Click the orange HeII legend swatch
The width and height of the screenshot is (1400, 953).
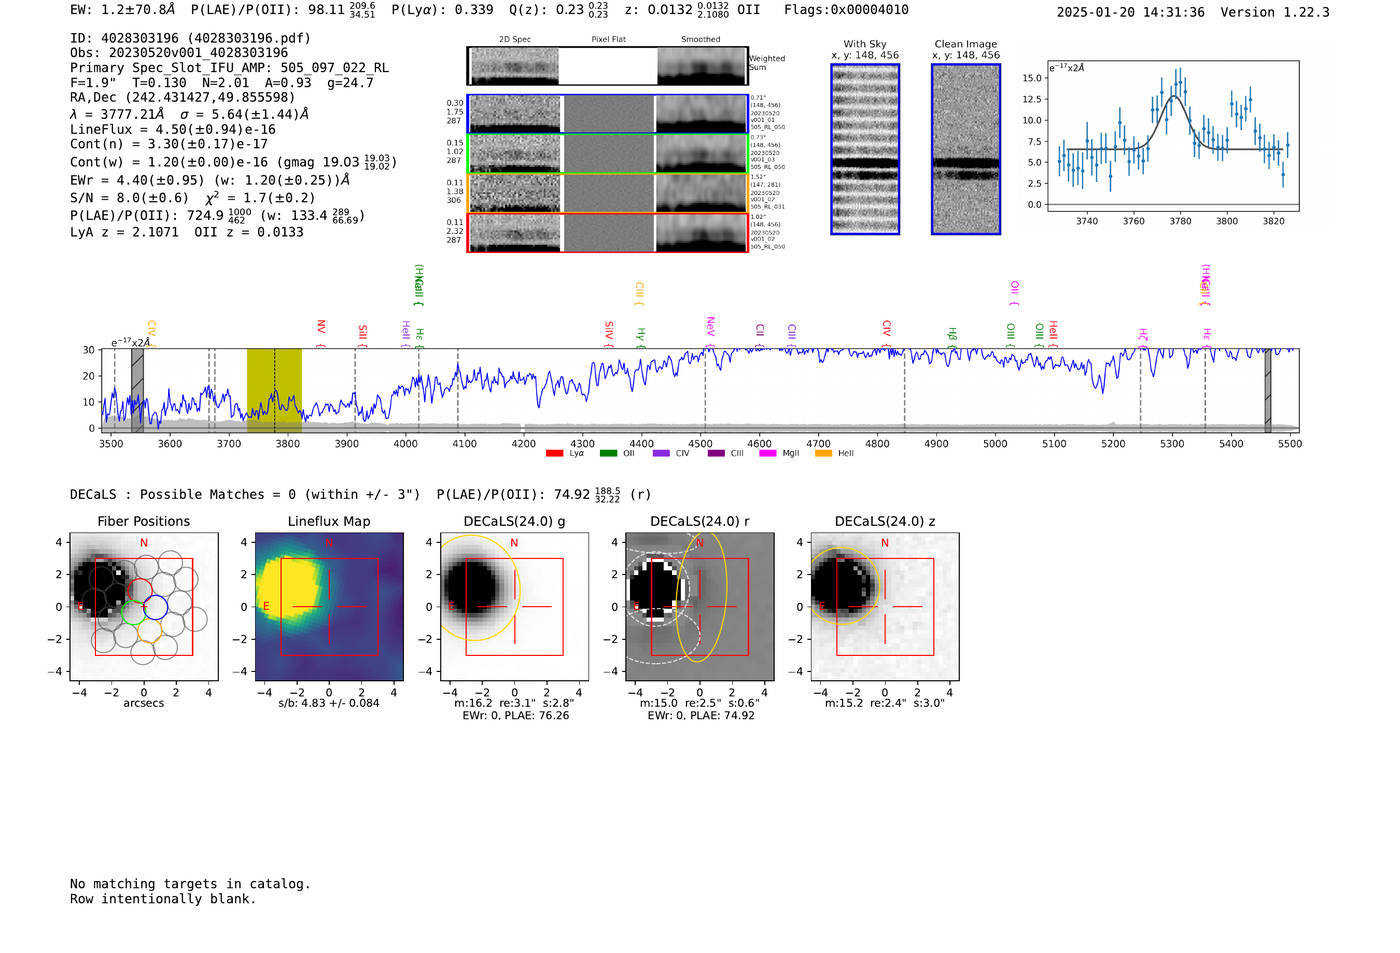[824, 453]
